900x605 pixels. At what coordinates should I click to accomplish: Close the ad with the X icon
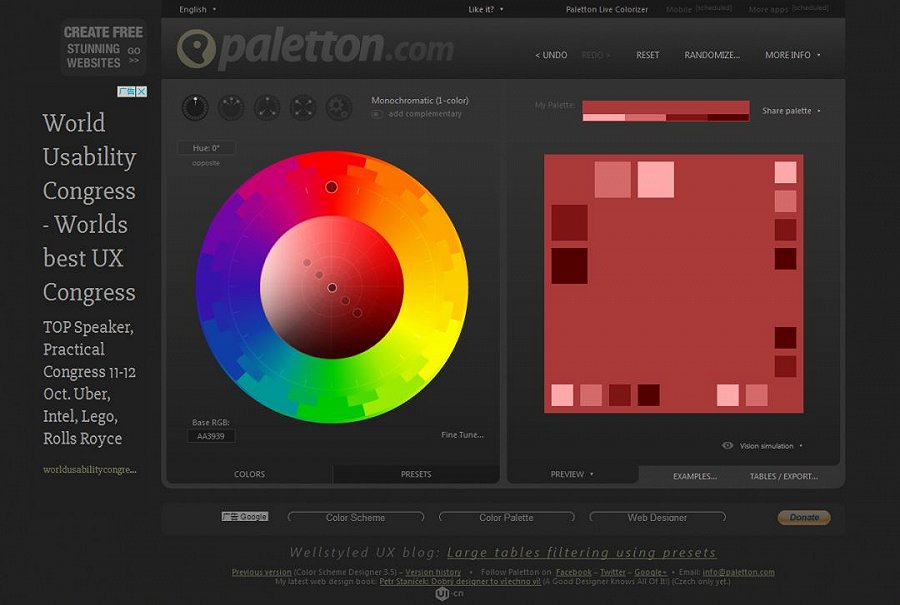tap(142, 91)
